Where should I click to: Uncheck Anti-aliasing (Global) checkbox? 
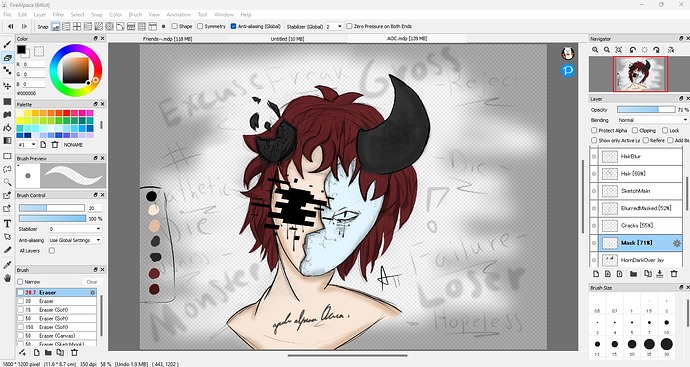(x=233, y=26)
